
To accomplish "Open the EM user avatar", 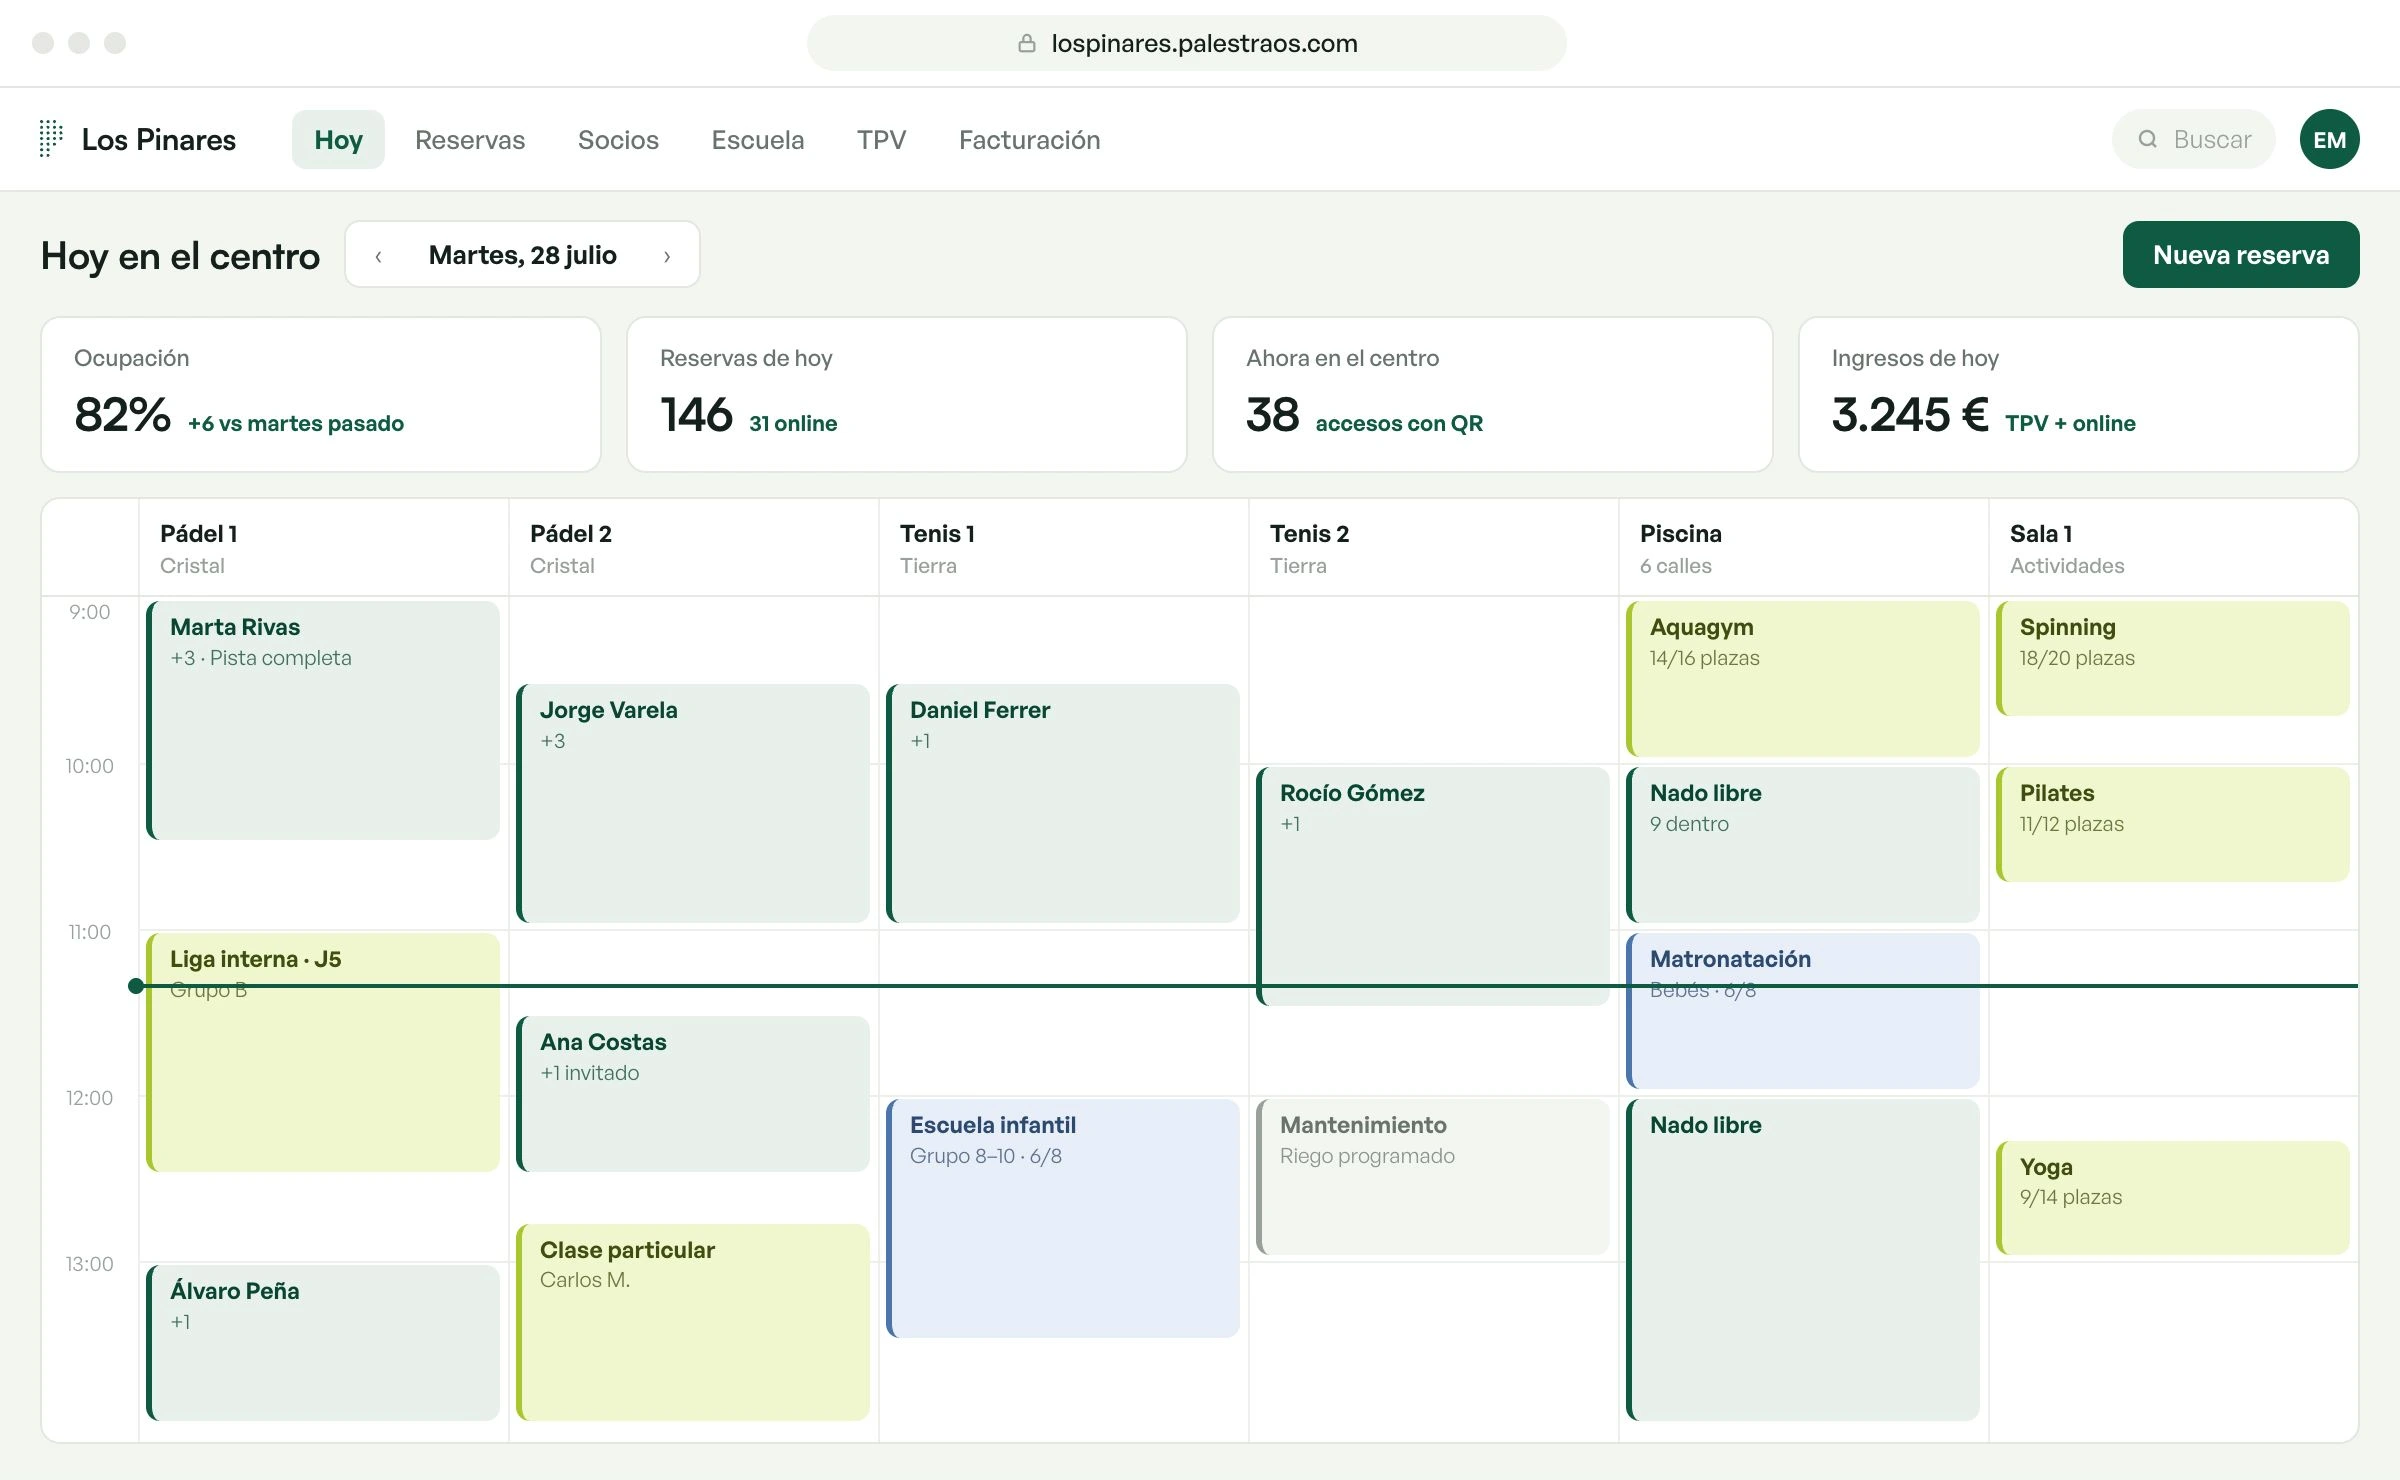I will pos(2329,139).
